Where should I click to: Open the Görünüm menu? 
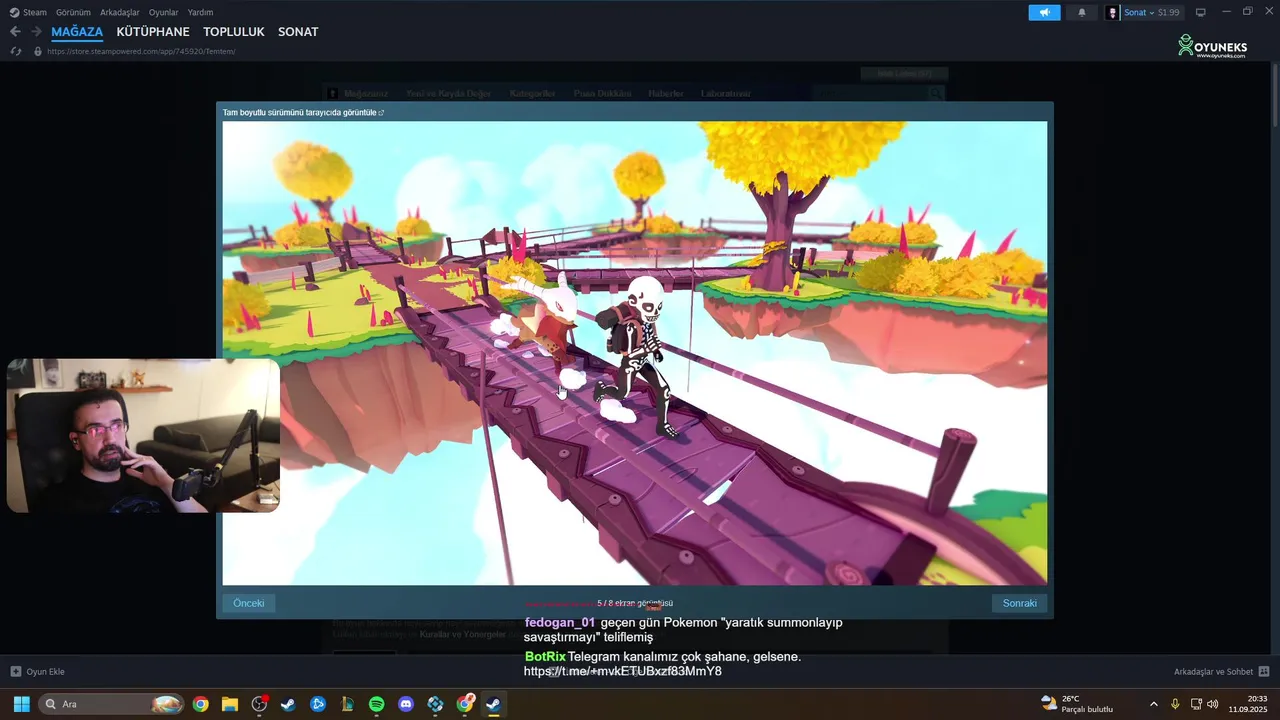coord(73,12)
